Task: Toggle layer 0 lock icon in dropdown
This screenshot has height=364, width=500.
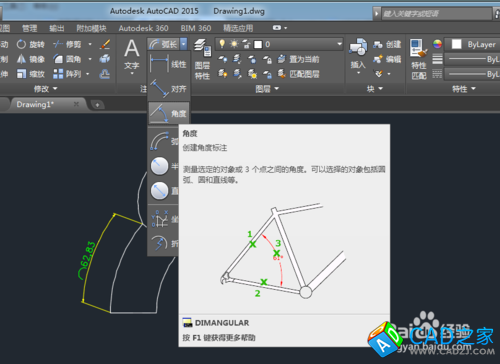Action: (246, 44)
